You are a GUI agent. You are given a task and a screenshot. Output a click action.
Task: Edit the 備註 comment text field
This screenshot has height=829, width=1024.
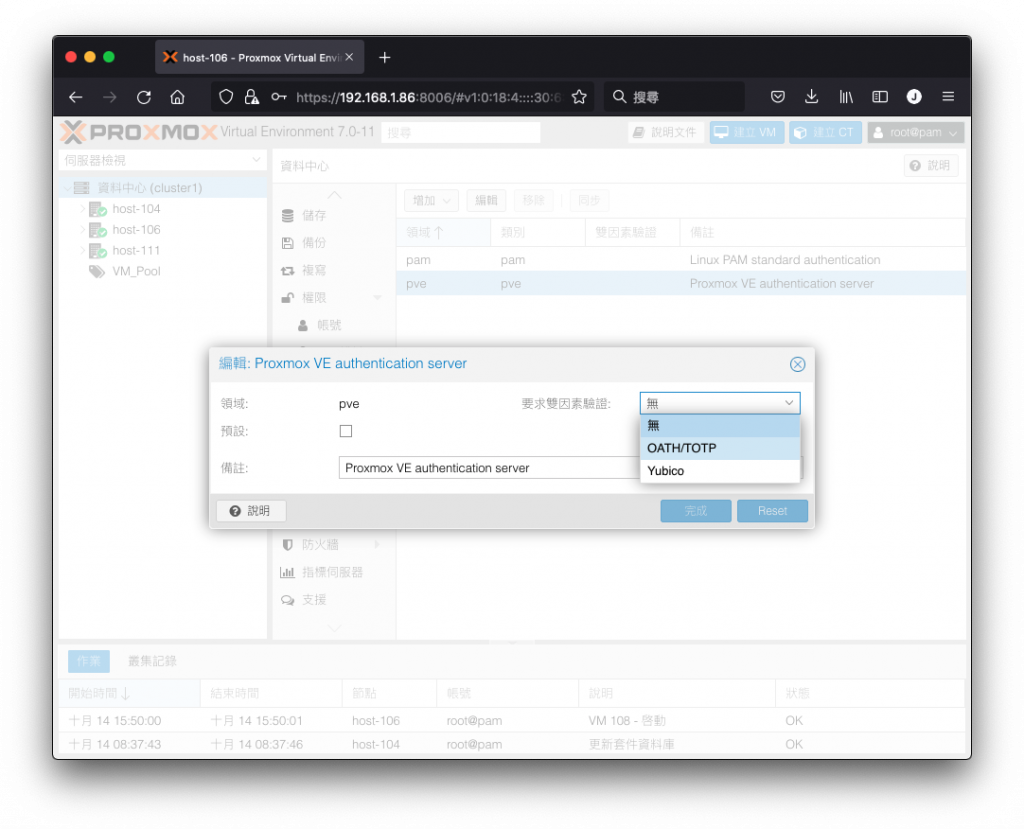[x=490, y=468]
